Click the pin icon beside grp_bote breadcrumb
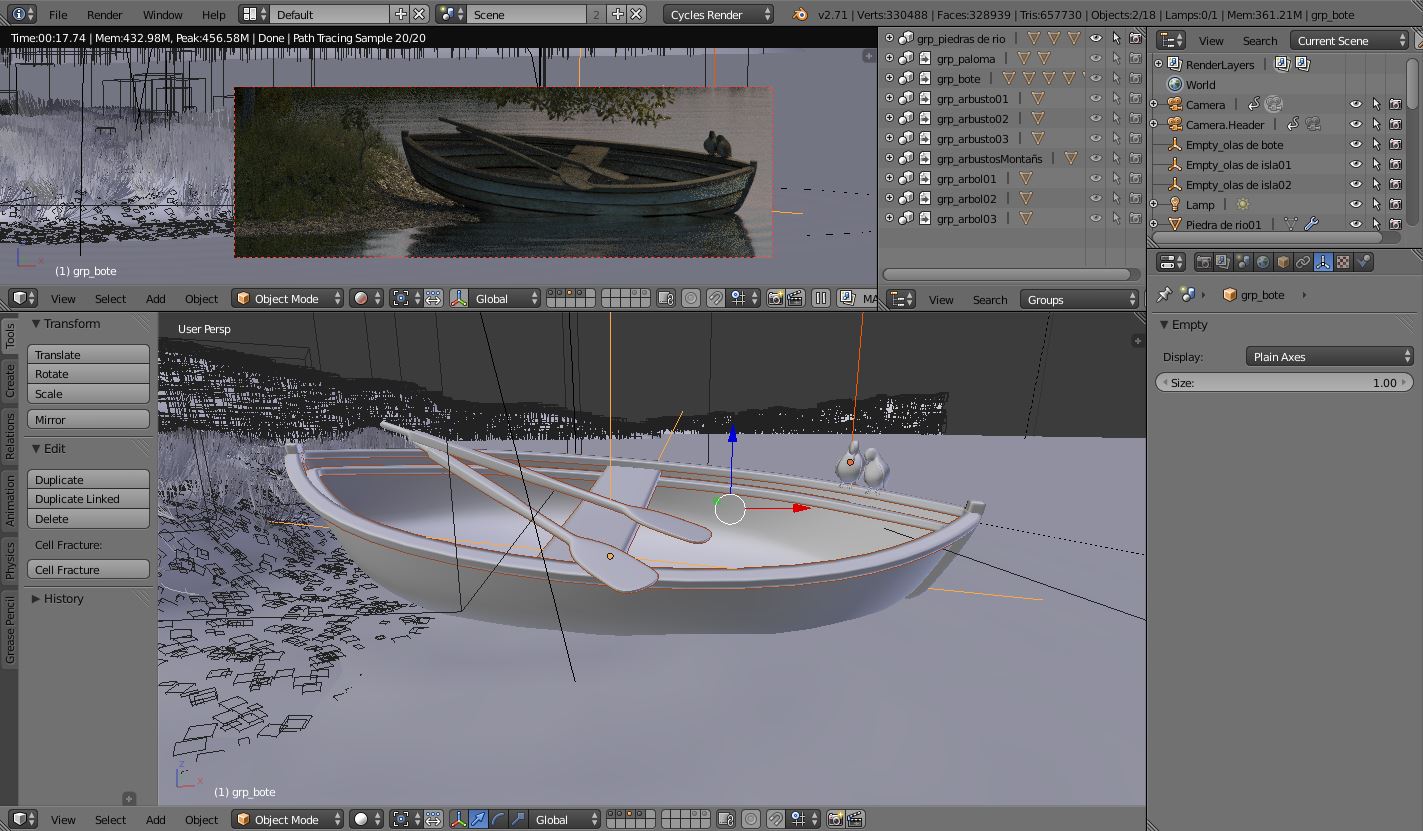 (x=1164, y=295)
